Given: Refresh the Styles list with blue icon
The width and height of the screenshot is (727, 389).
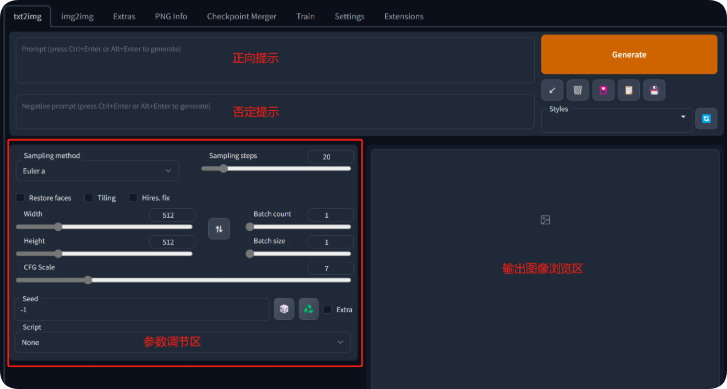Looking at the screenshot, I should coord(706,119).
